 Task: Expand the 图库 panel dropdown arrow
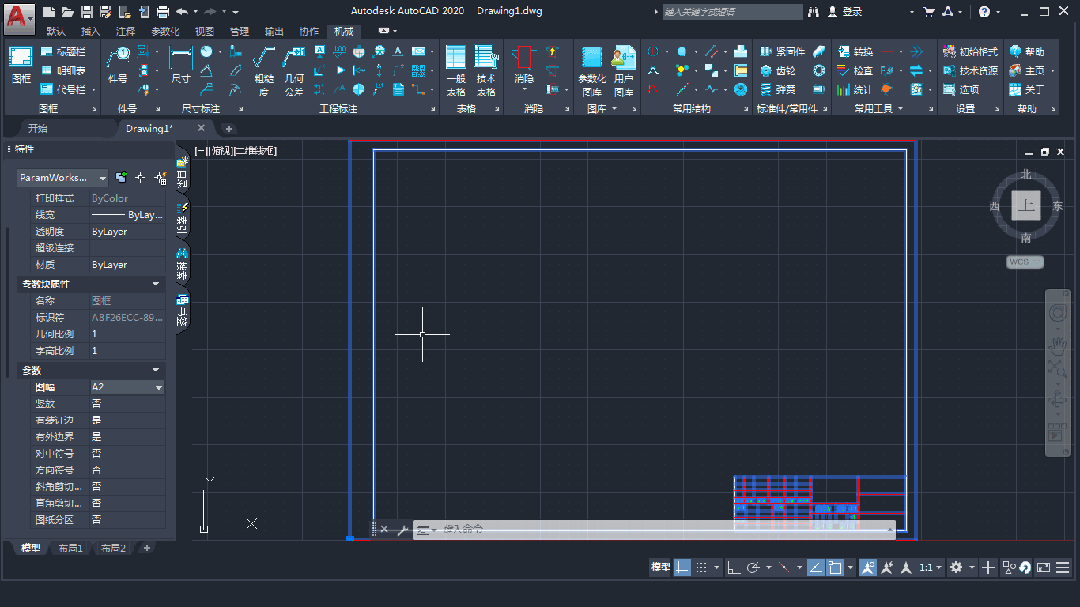click(613, 108)
